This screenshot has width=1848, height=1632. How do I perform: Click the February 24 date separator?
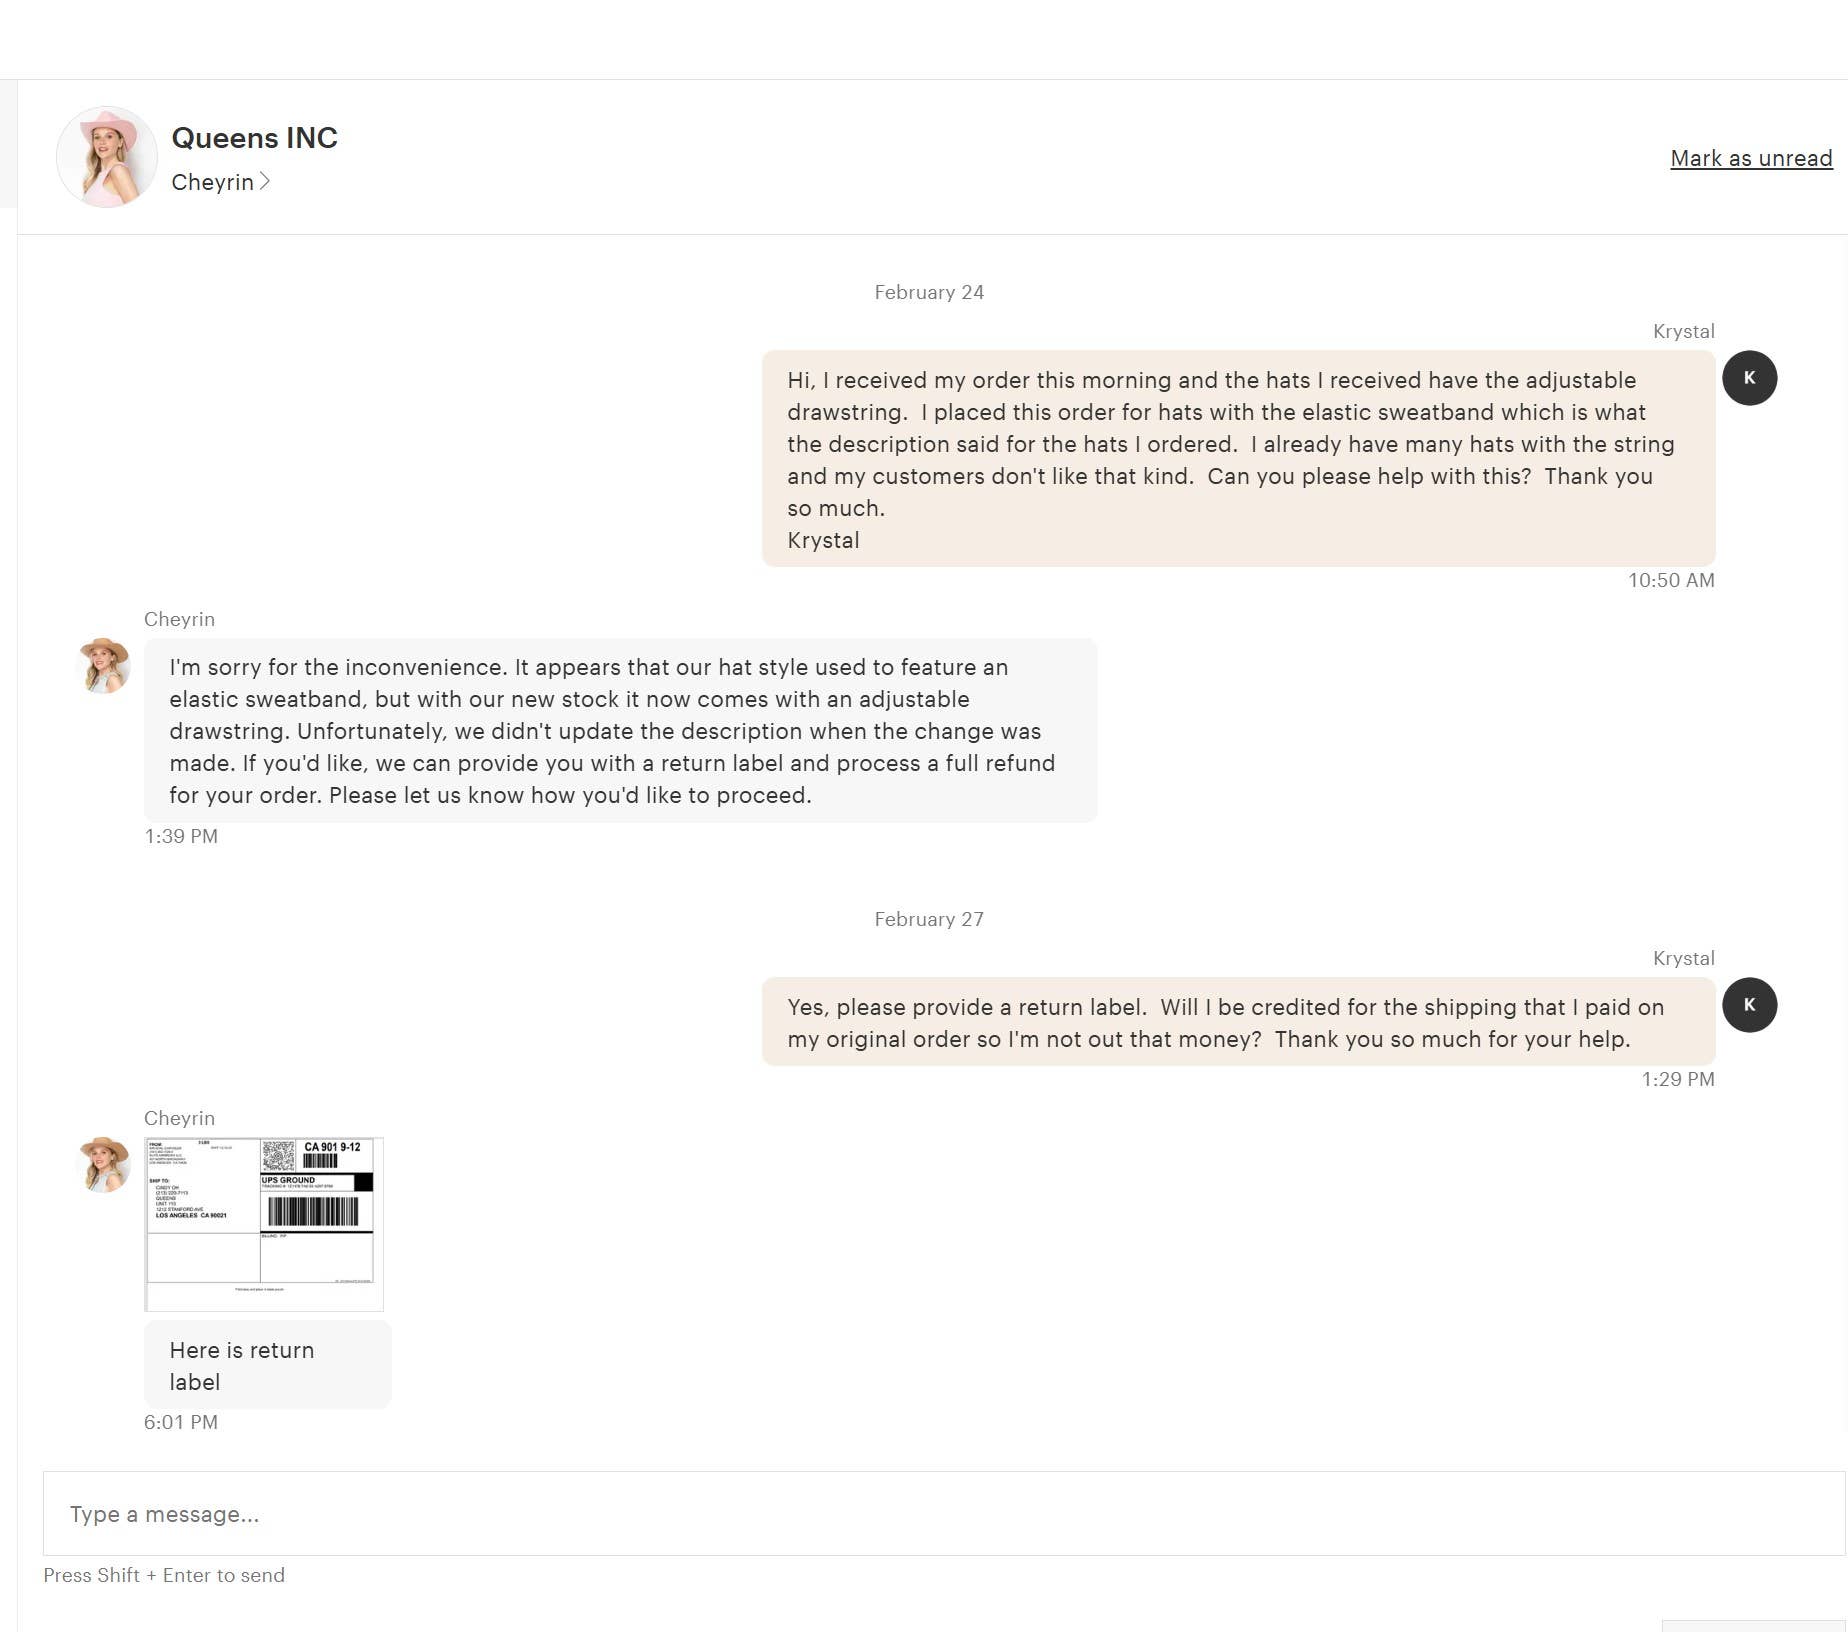[929, 292]
